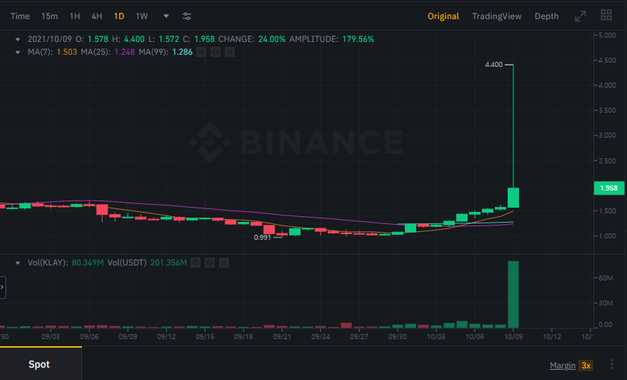Remove the Vol indicator with its X

coord(224,263)
